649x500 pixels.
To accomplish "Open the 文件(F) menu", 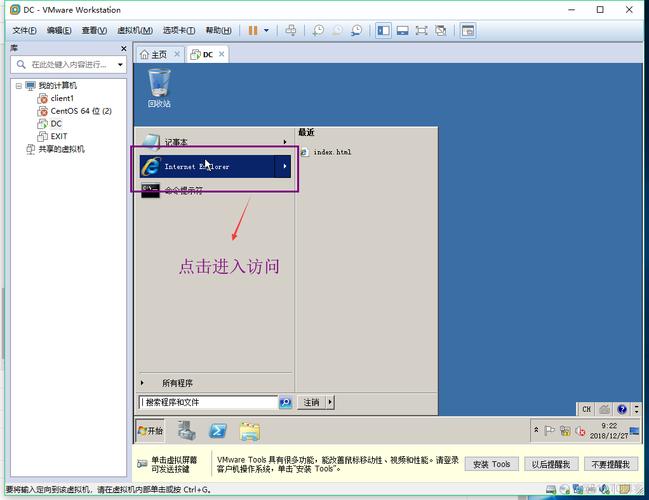I will [24, 31].
